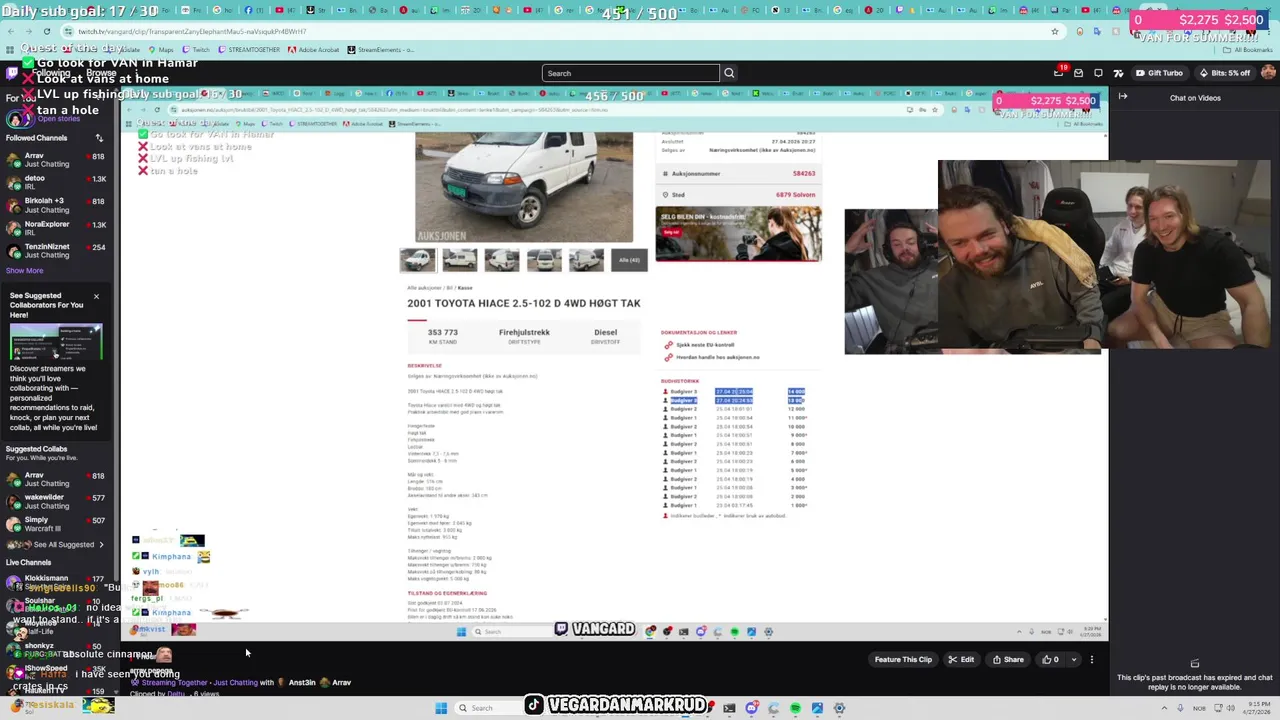Click the main Toyota Hiace photo in stream

pyautogui.click(x=524, y=187)
